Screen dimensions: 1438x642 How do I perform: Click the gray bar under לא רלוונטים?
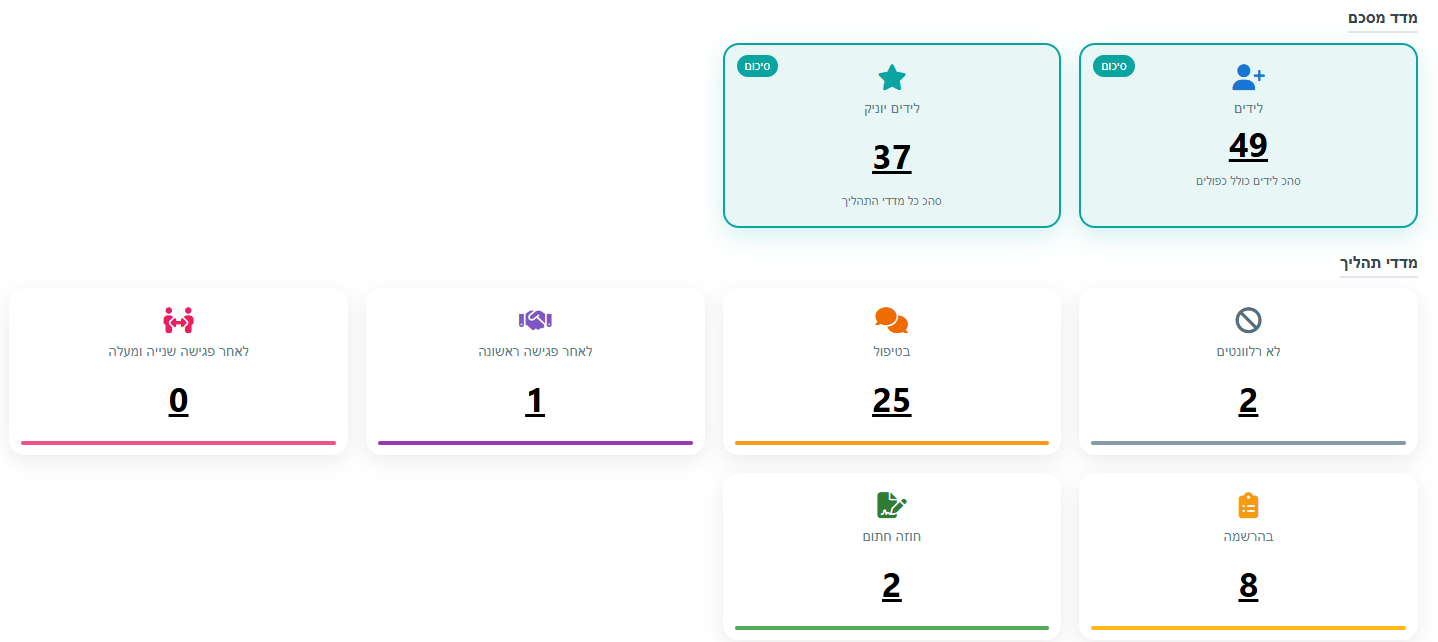(1248, 443)
